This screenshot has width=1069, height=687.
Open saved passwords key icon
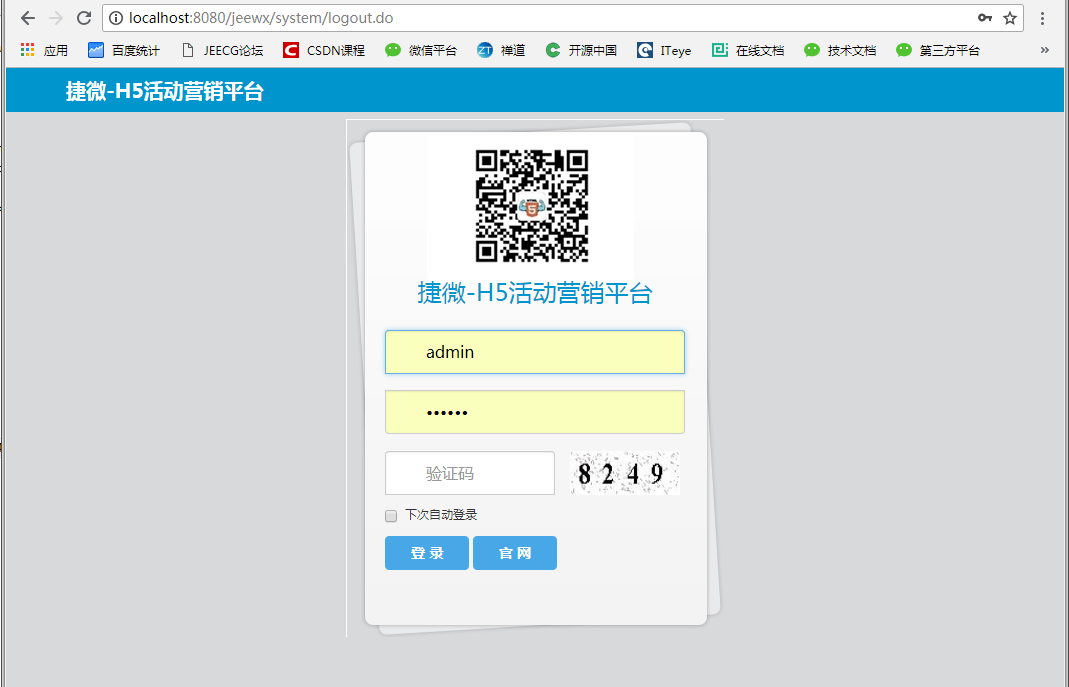[984, 18]
